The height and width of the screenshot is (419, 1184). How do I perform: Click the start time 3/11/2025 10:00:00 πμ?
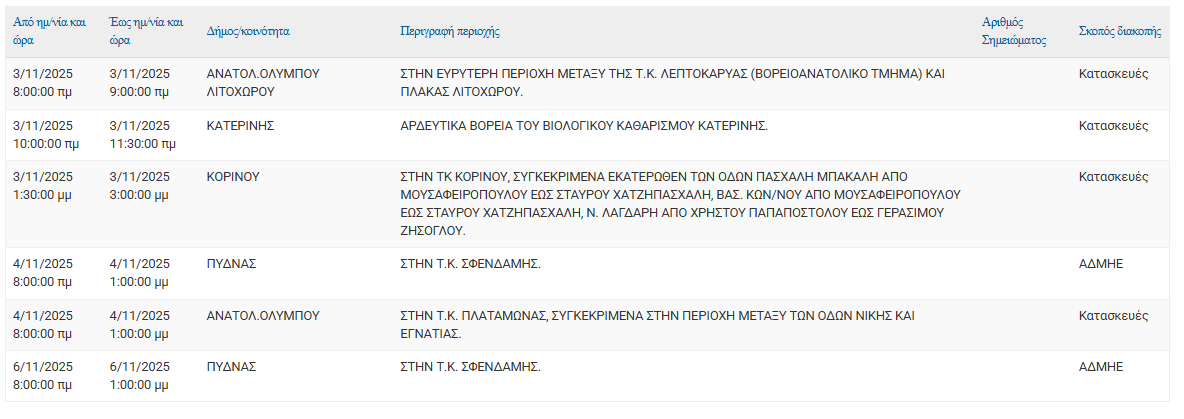tap(43, 134)
